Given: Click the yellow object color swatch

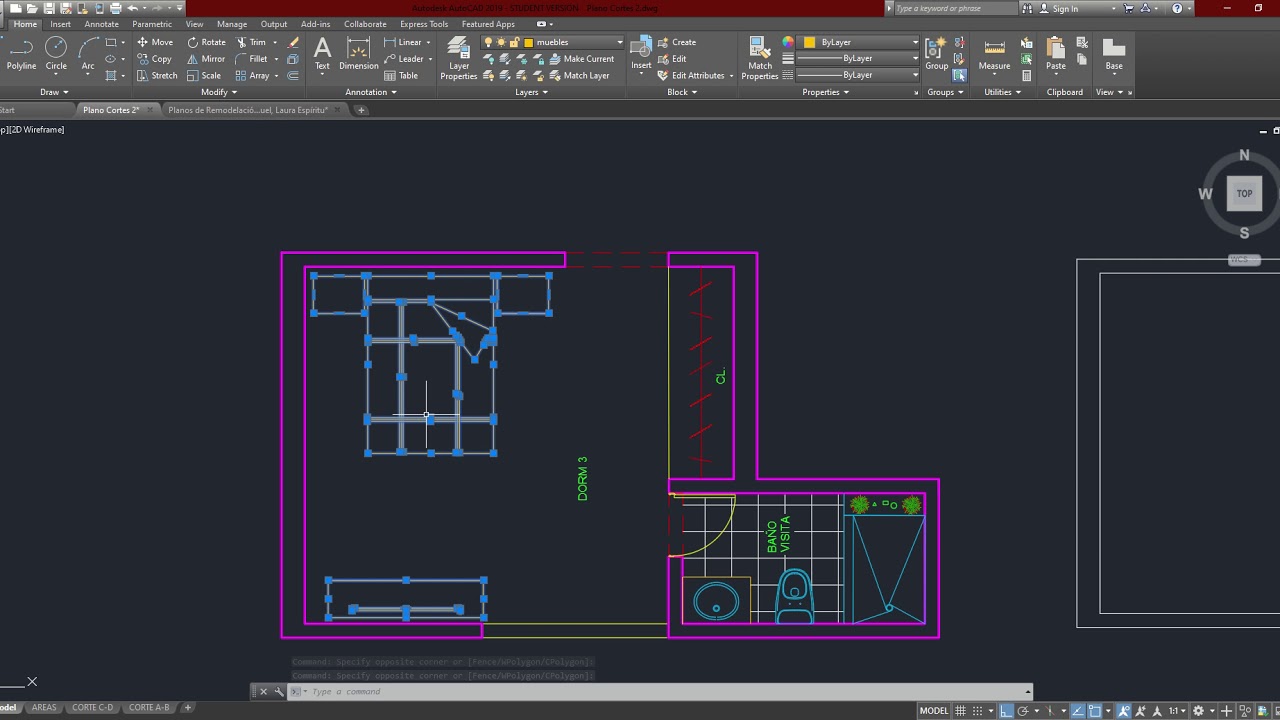Looking at the screenshot, I should pyautogui.click(x=810, y=42).
